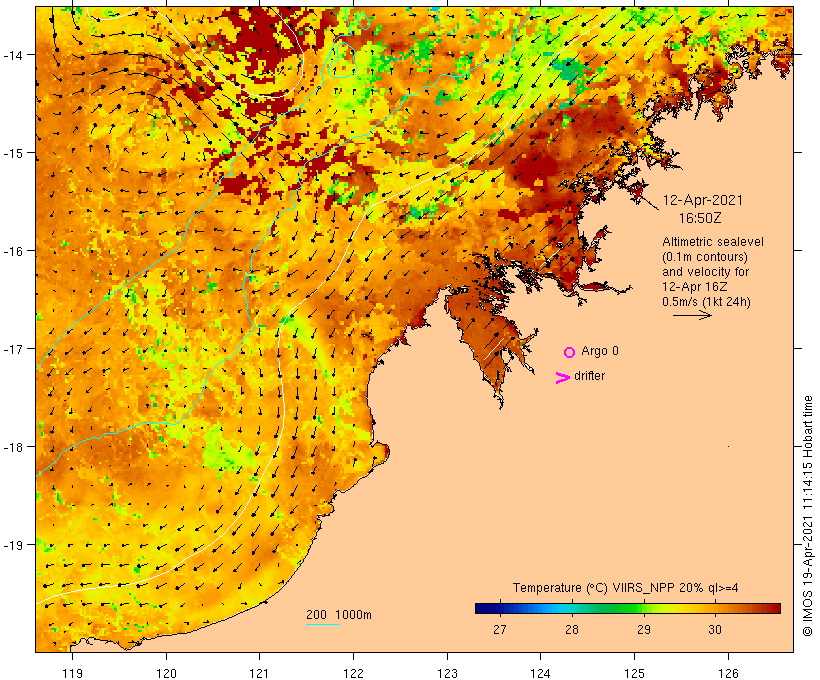
Task: Click the longitude axis label 122
Action: [354, 673]
